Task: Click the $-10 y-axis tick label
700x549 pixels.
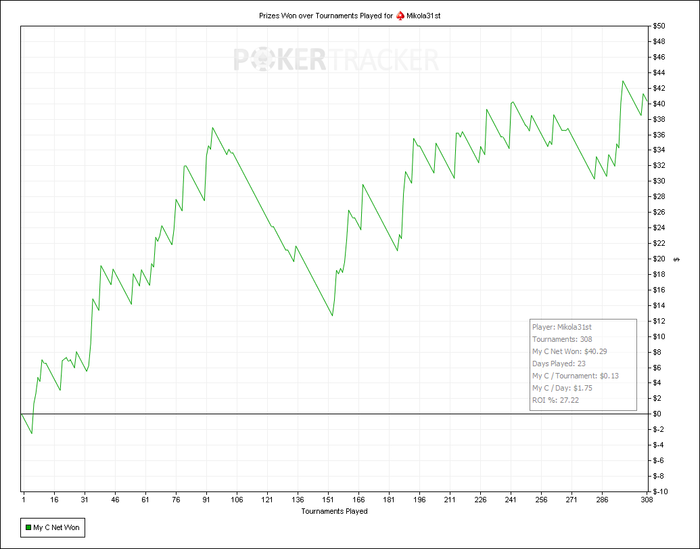Action: (660, 491)
